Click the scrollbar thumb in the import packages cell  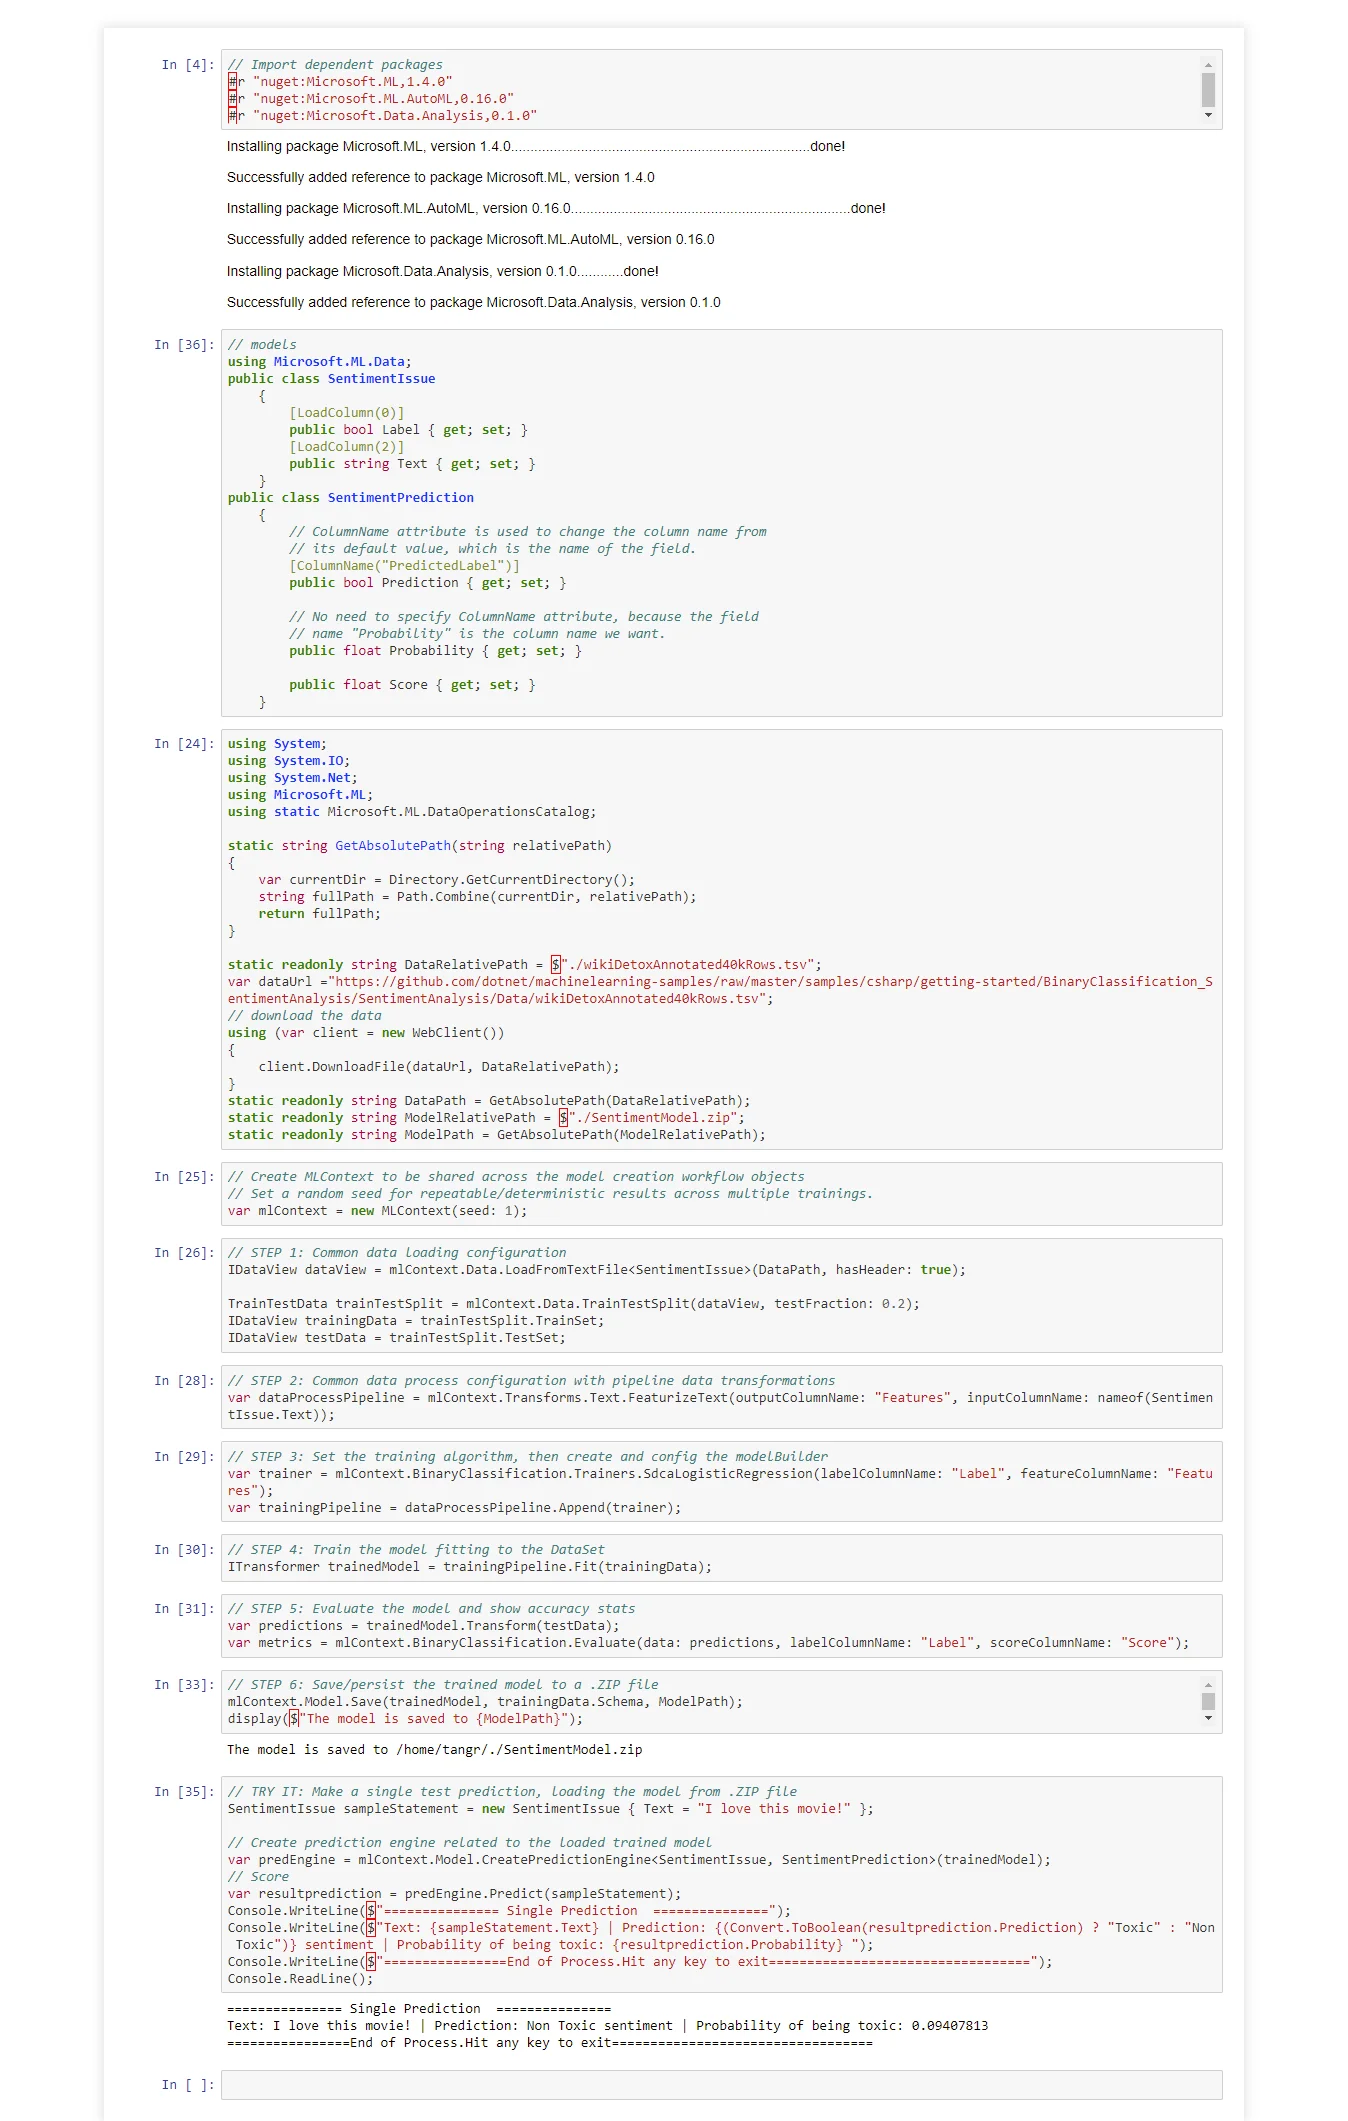coord(1208,90)
